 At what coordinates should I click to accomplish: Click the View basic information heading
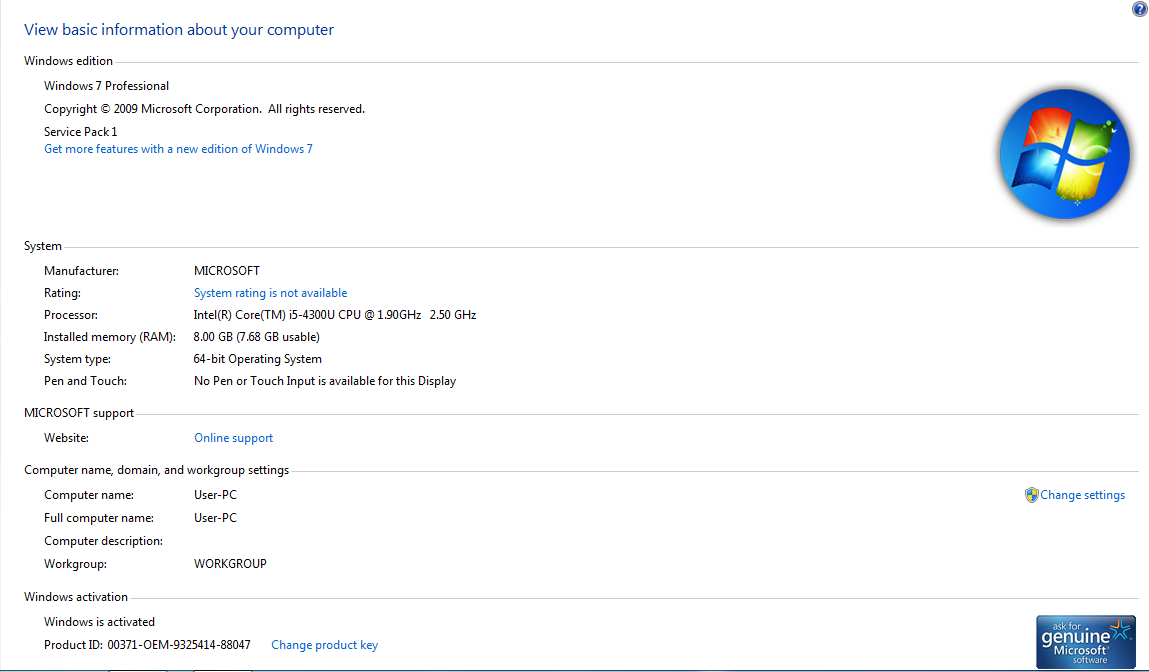click(179, 30)
